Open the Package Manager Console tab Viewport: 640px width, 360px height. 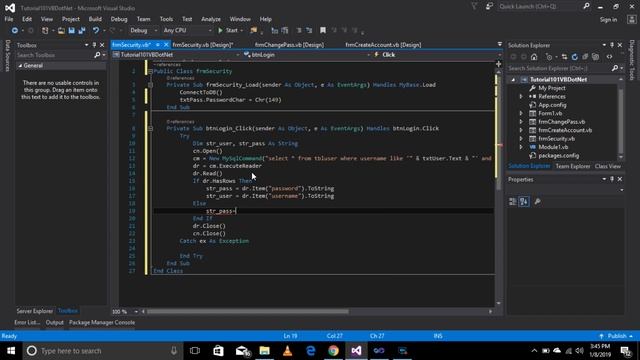[x=102, y=322]
